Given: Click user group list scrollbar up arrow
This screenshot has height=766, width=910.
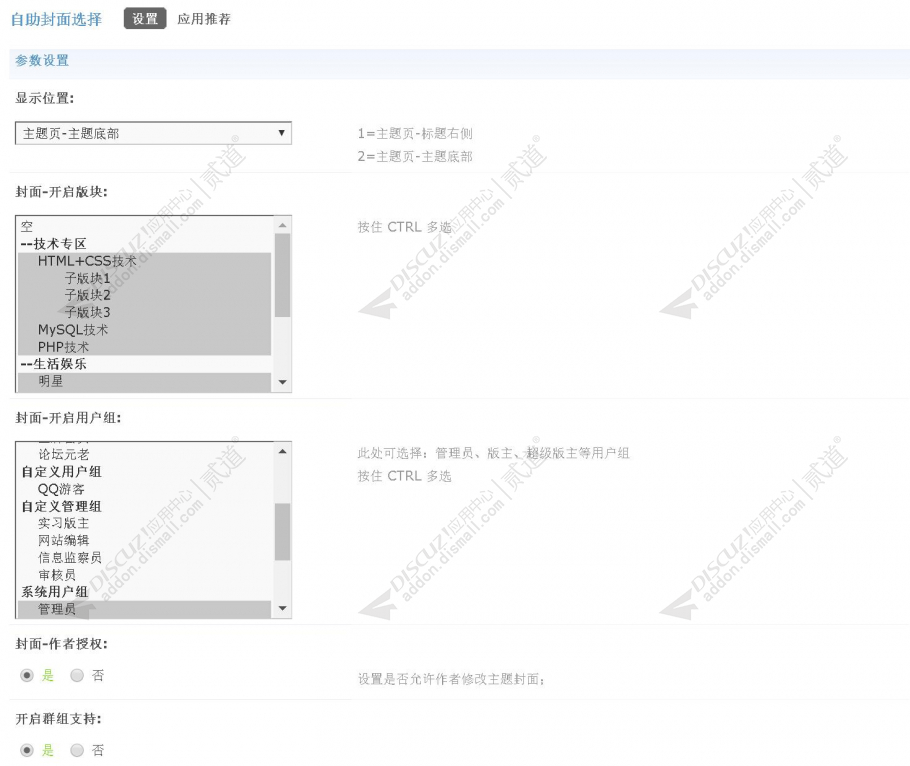Looking at the screenshot, I should [x=282, y=451].
